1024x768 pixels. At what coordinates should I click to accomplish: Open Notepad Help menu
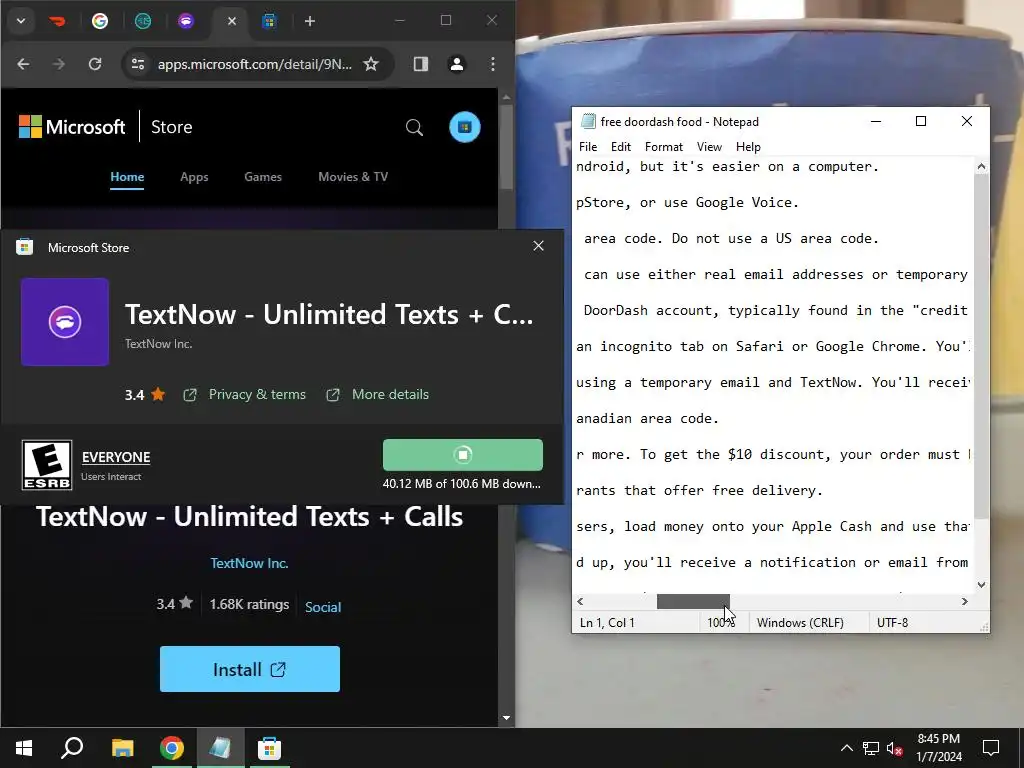pos(748,147)
